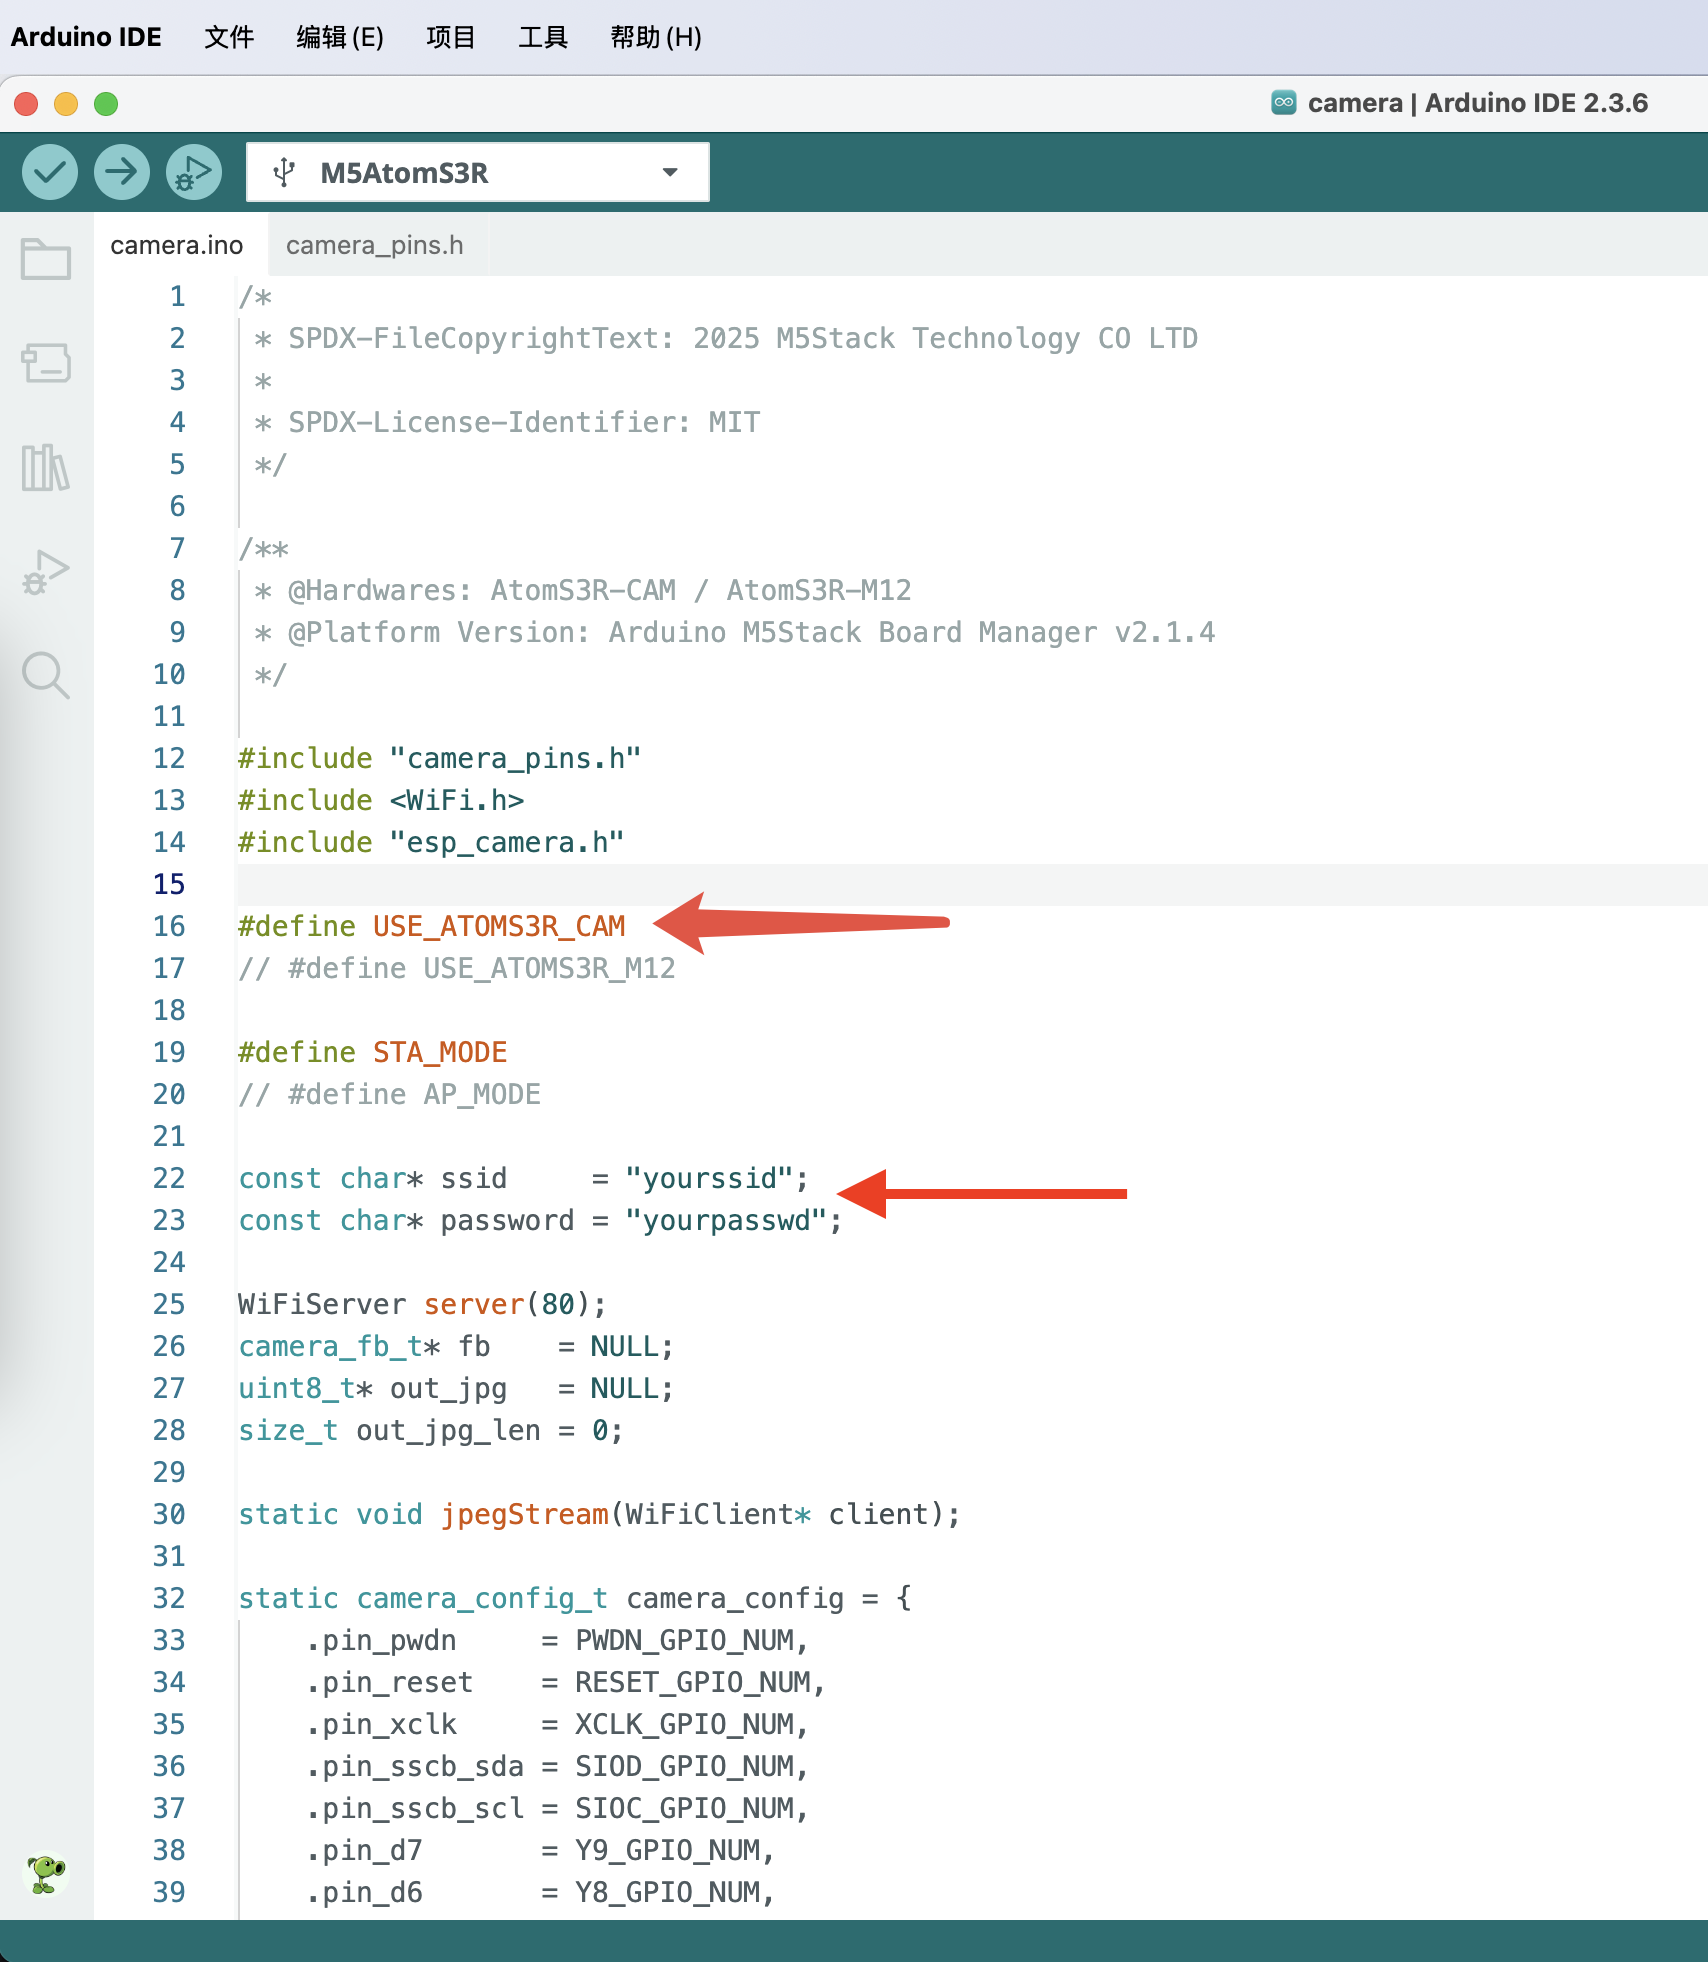Open the 工具 menu
The width and height of the screenshot is (1708, 1962).
[543, 37]
